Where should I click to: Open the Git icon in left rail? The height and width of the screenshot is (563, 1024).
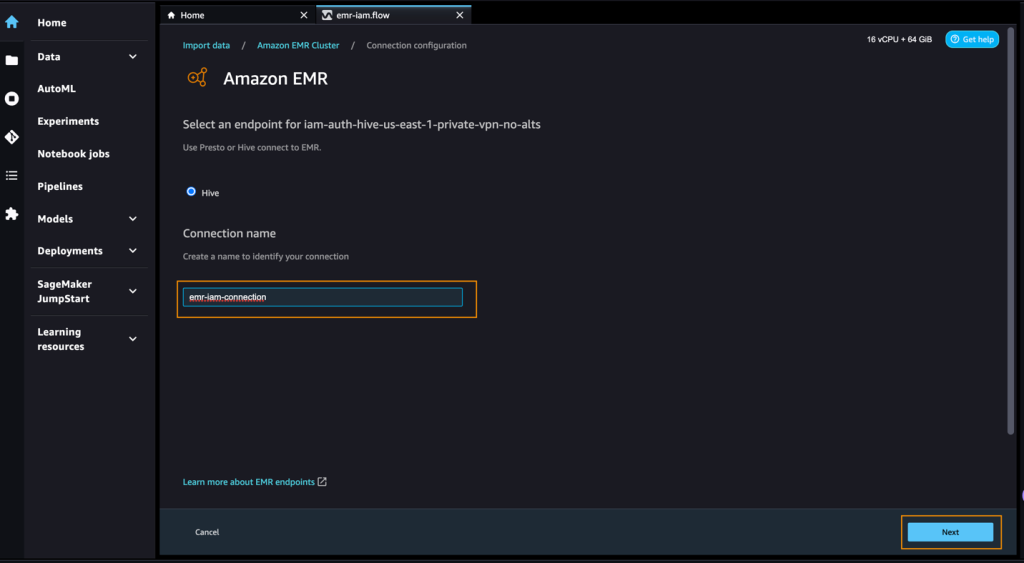12,137
